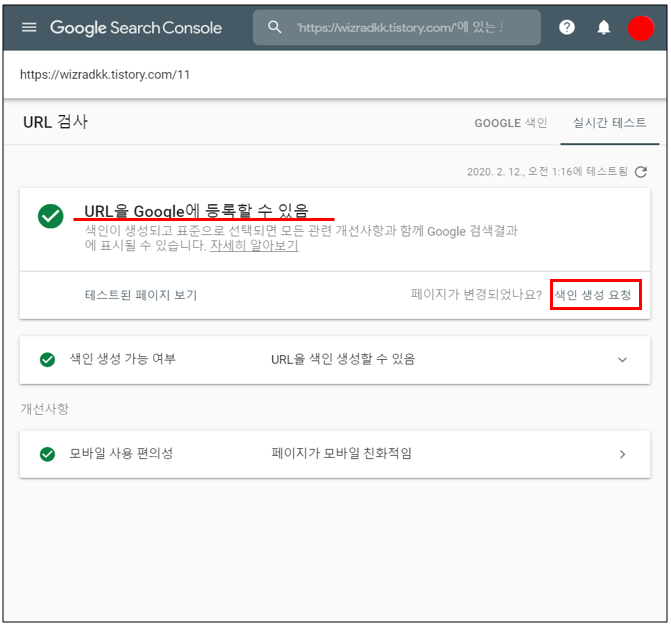Click the tested timestamp 2020. 2. 12.
The width and height of the screenshot is (671, 628).
[547, 172]
